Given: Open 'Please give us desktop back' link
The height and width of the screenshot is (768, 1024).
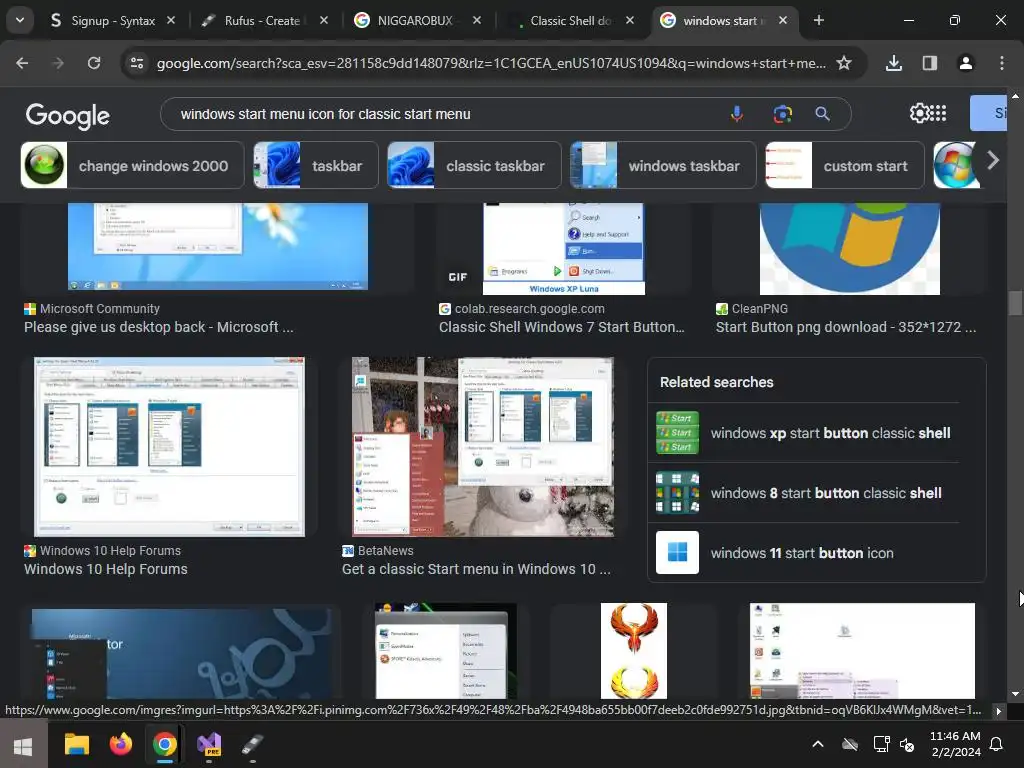Looking at the screenshot, I should (159, 327).
